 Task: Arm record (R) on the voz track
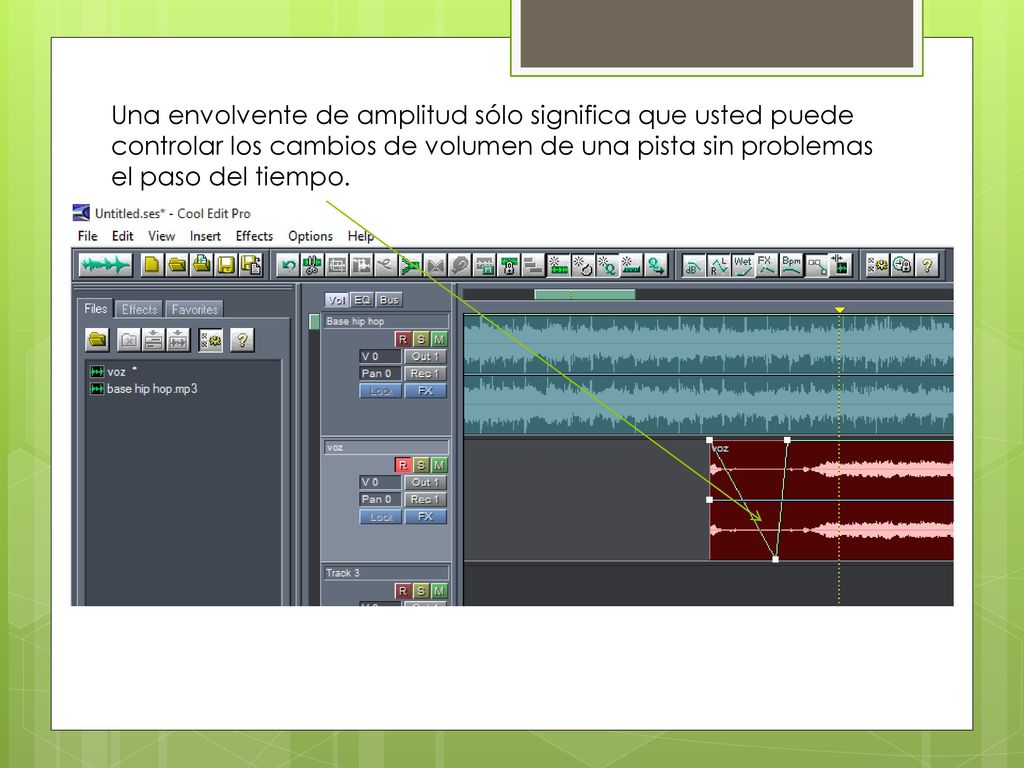click(402, 464)
